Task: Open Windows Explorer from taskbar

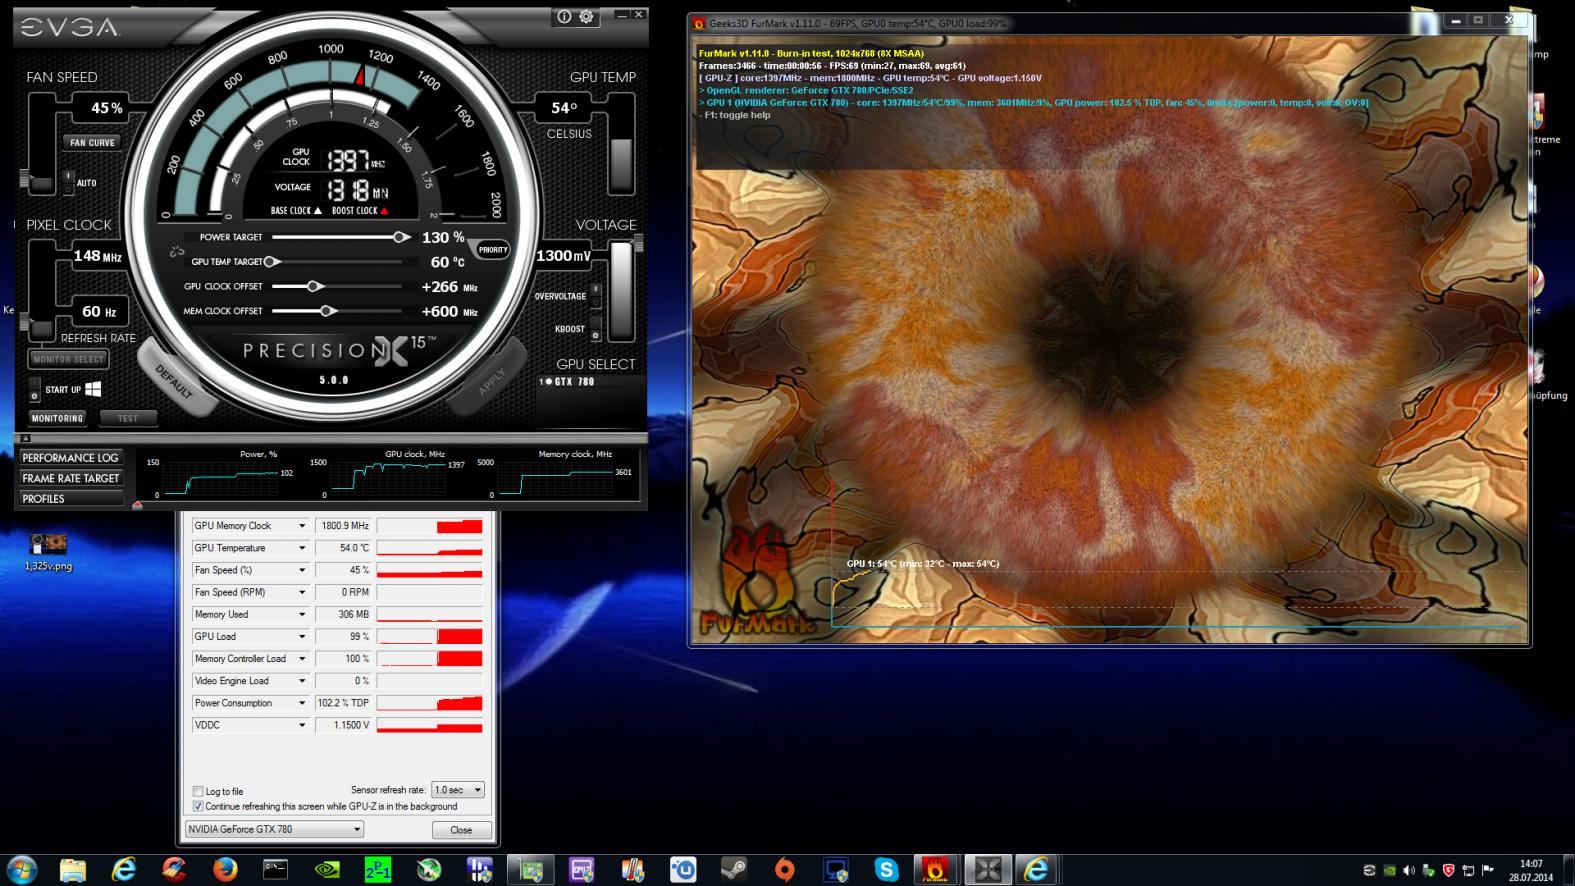Action: [x=72, y=869]
